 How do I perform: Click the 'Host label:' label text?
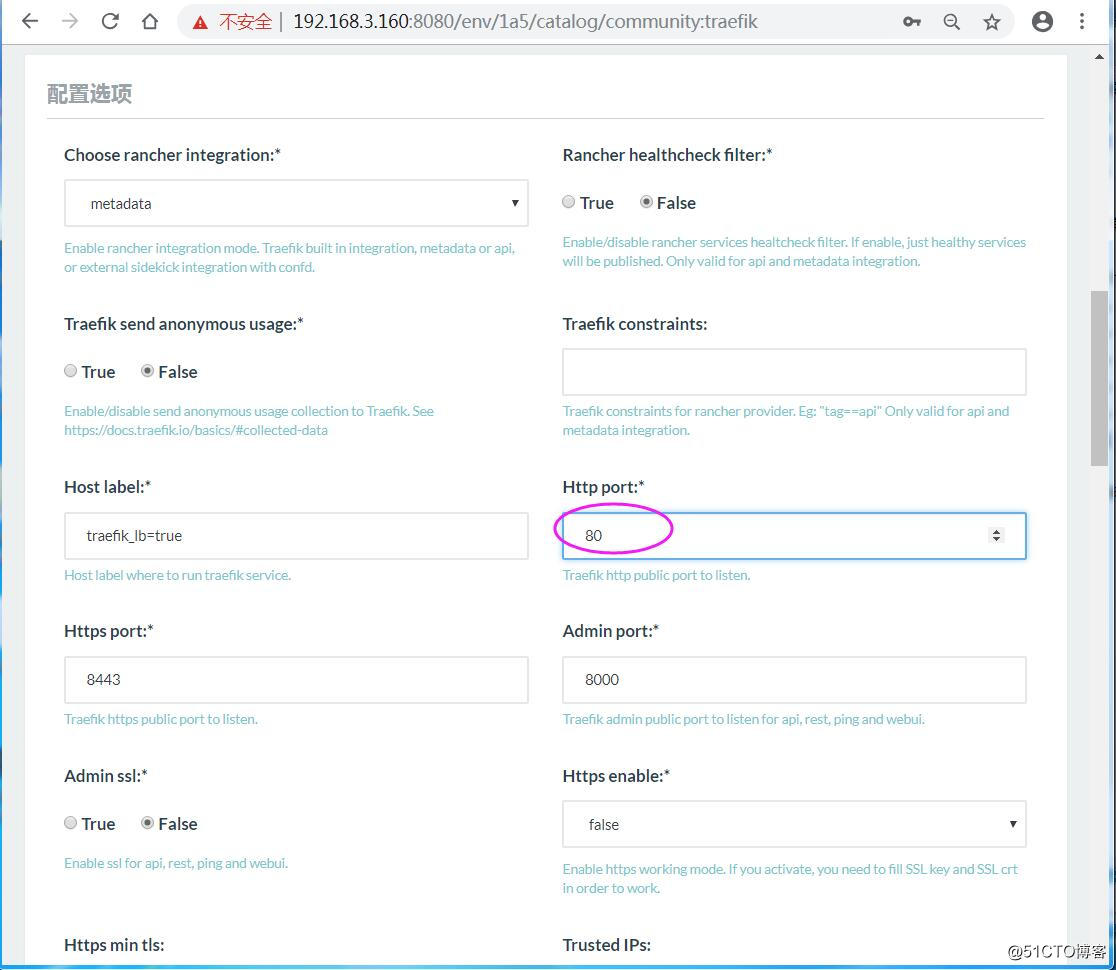(107, 487)
